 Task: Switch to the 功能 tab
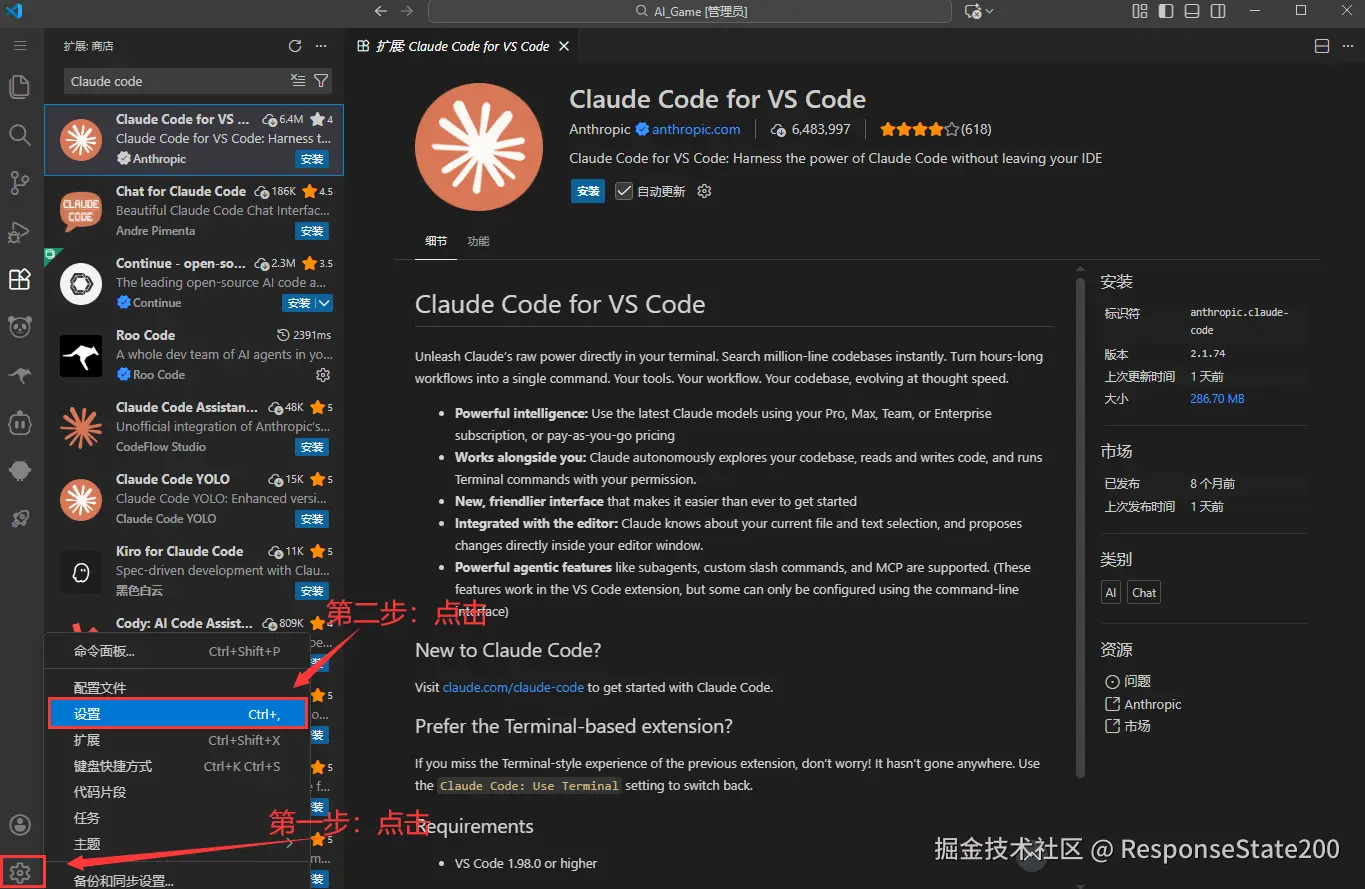(478, 241)
